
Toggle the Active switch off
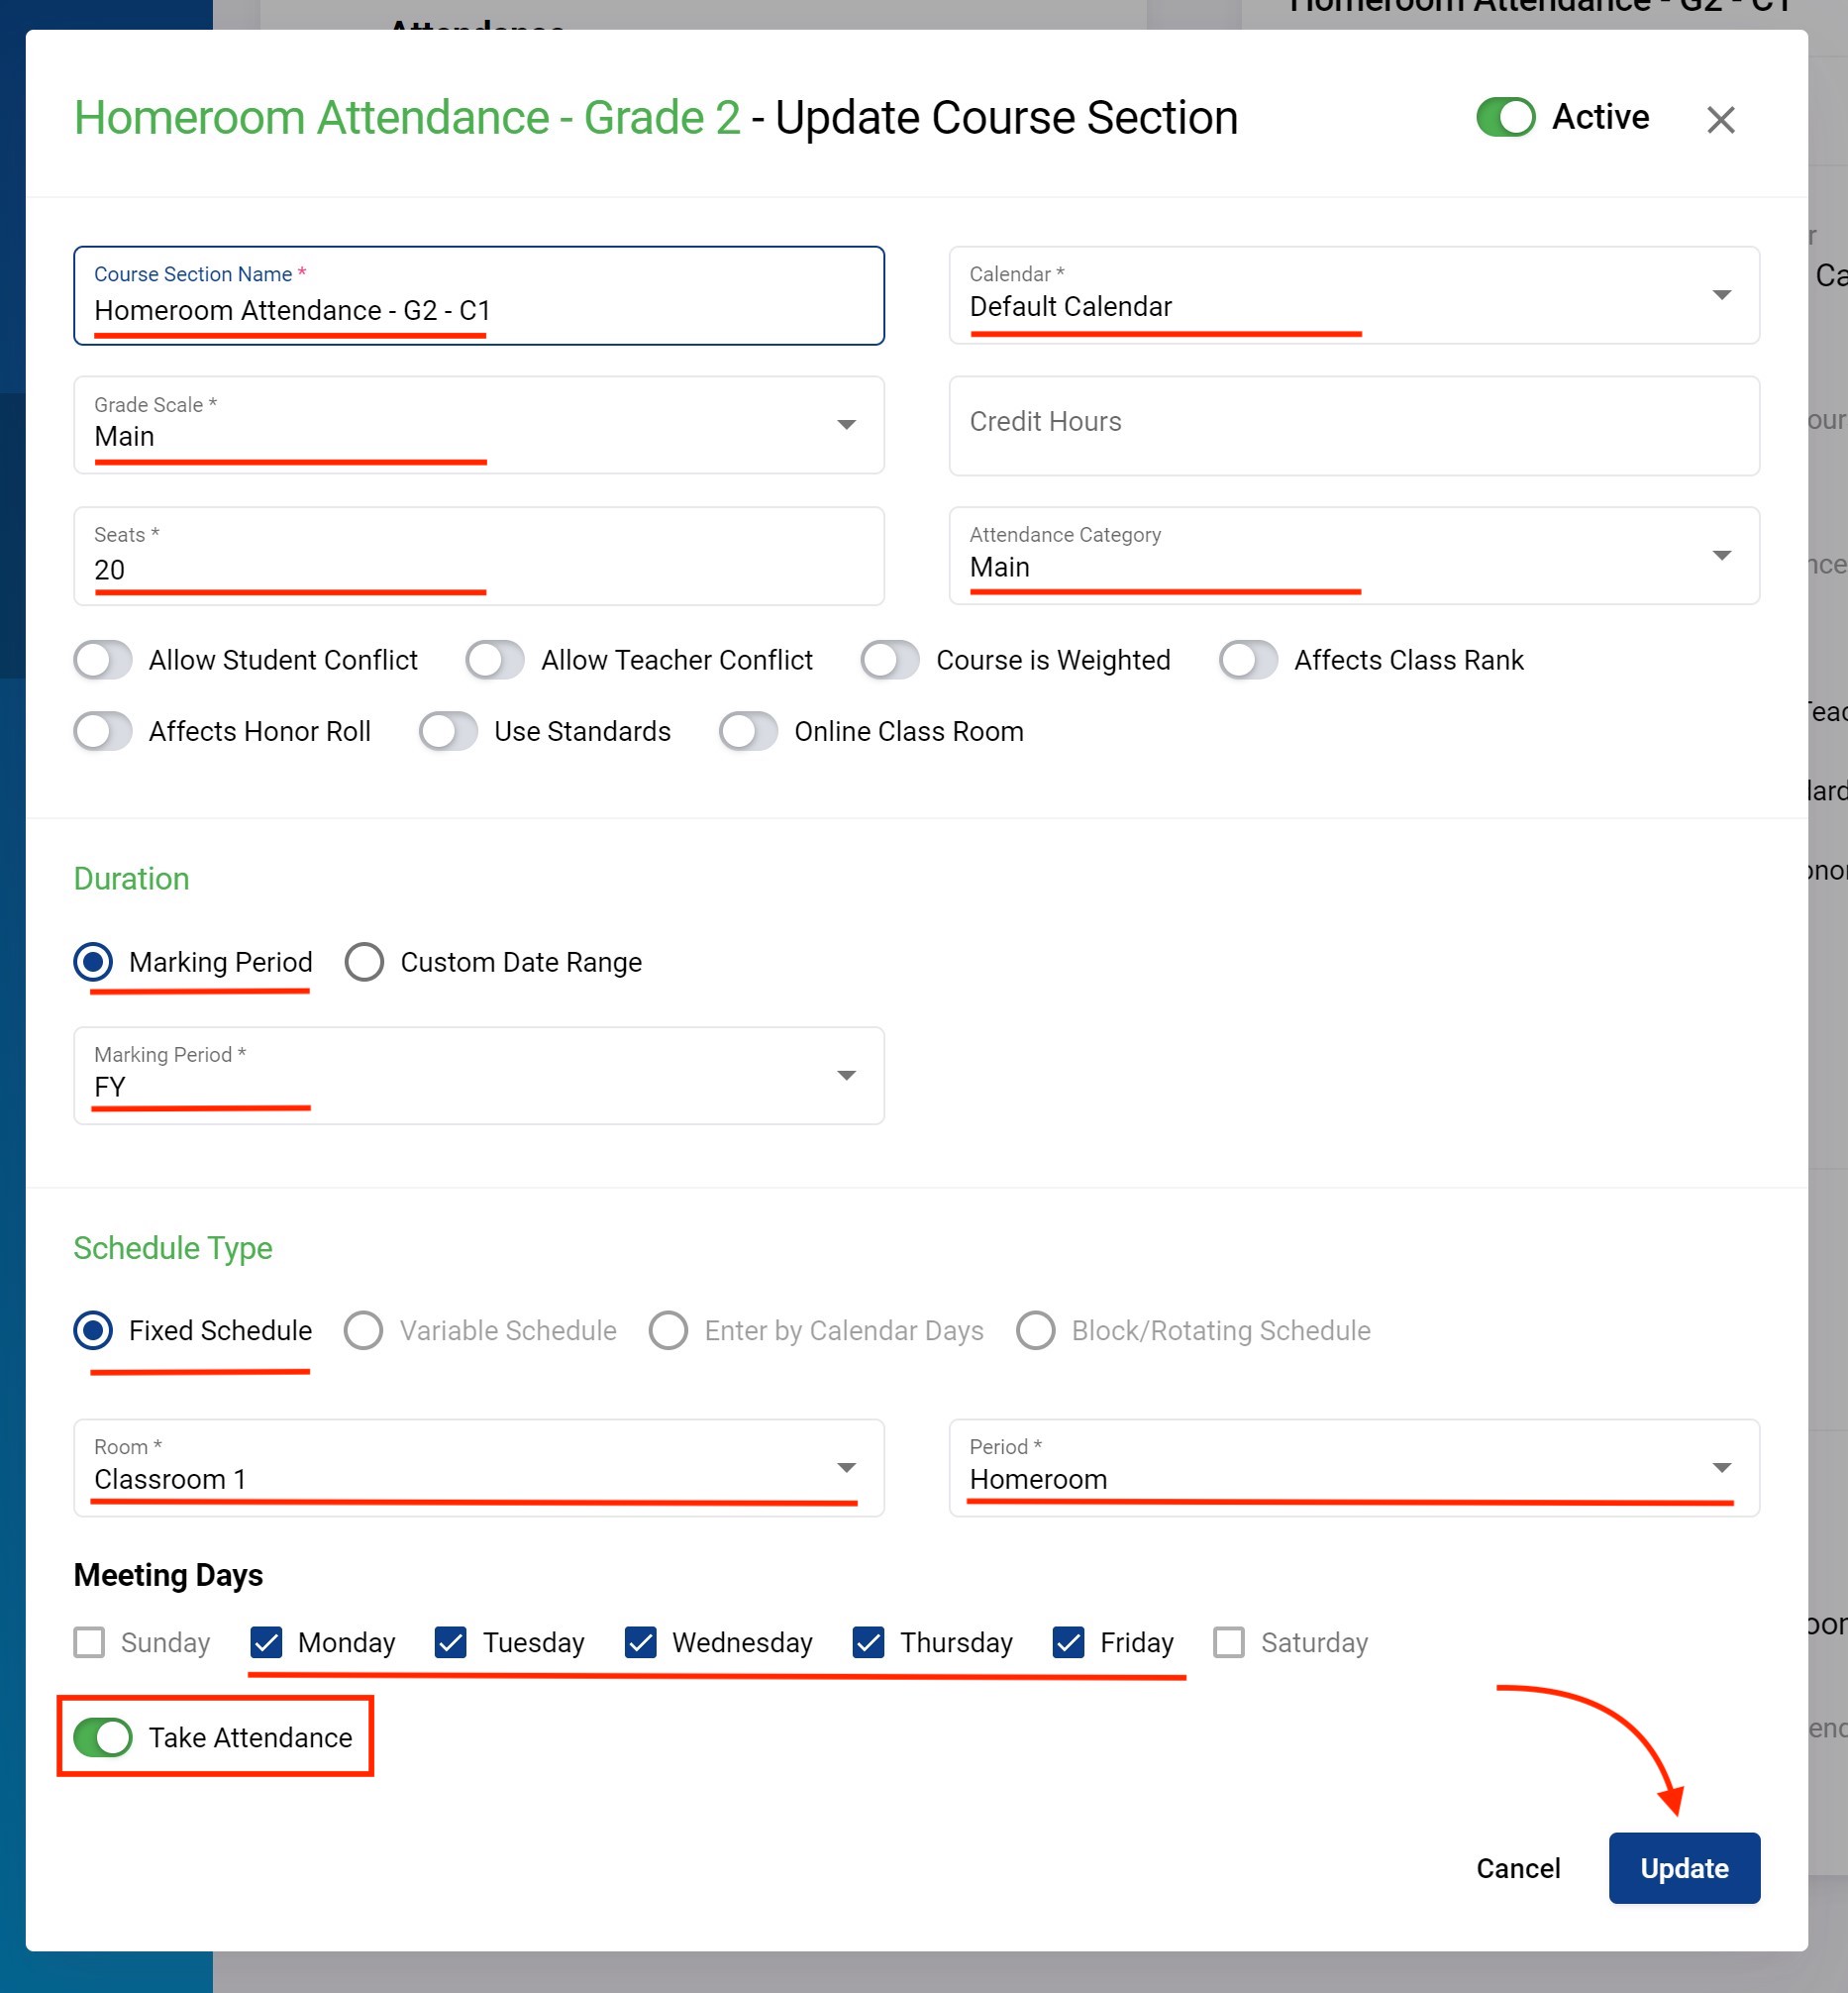coord(1505,117)
